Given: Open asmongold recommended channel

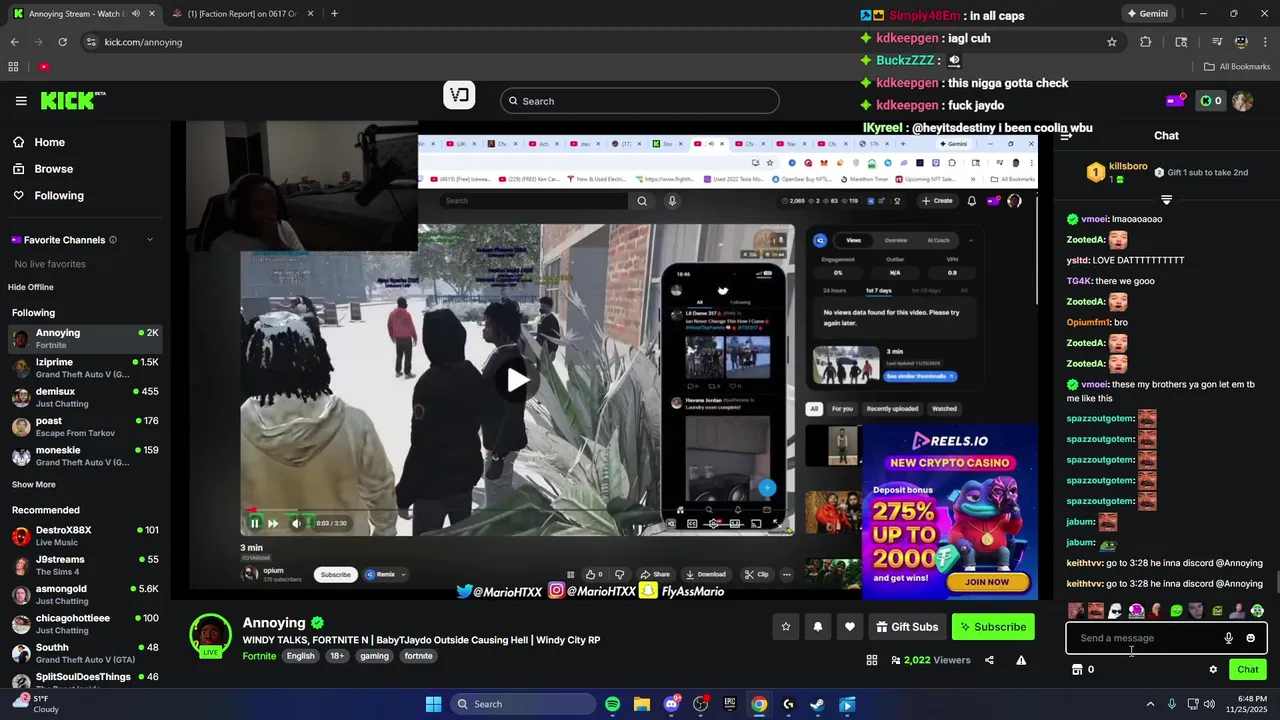Looking at the screenshot, I should 85,595.
